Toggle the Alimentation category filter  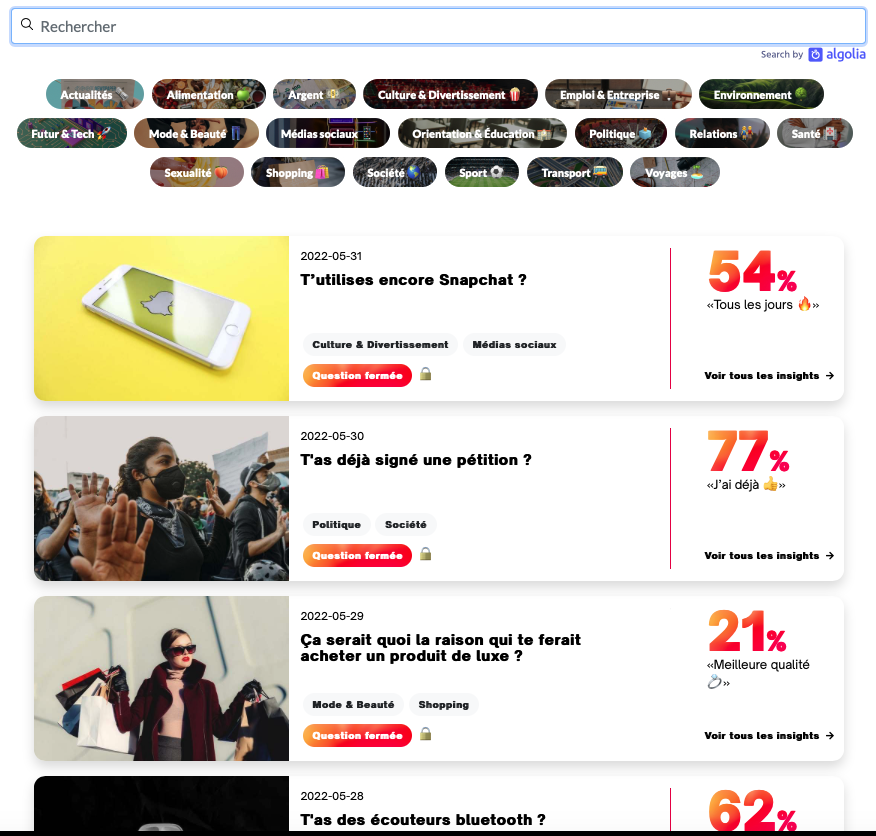coord(209,94)
